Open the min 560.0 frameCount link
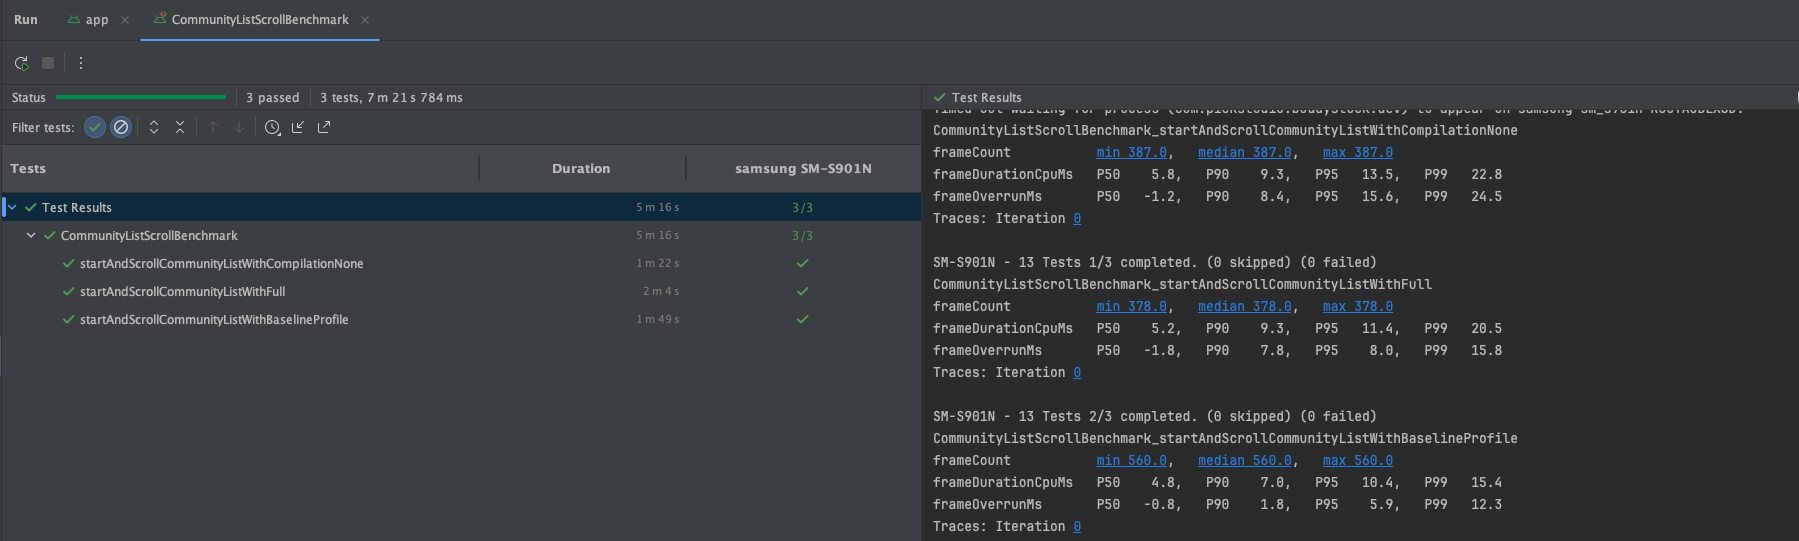The image size is (1799, 541). tap(1131, 461)
